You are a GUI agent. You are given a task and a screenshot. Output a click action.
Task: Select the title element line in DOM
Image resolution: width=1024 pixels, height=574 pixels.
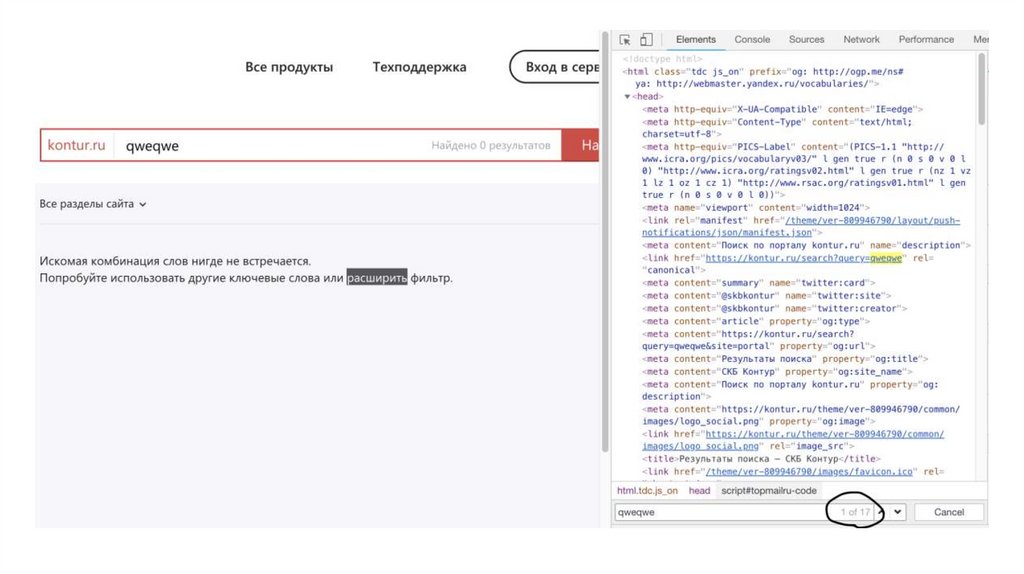tap(761, 458)
